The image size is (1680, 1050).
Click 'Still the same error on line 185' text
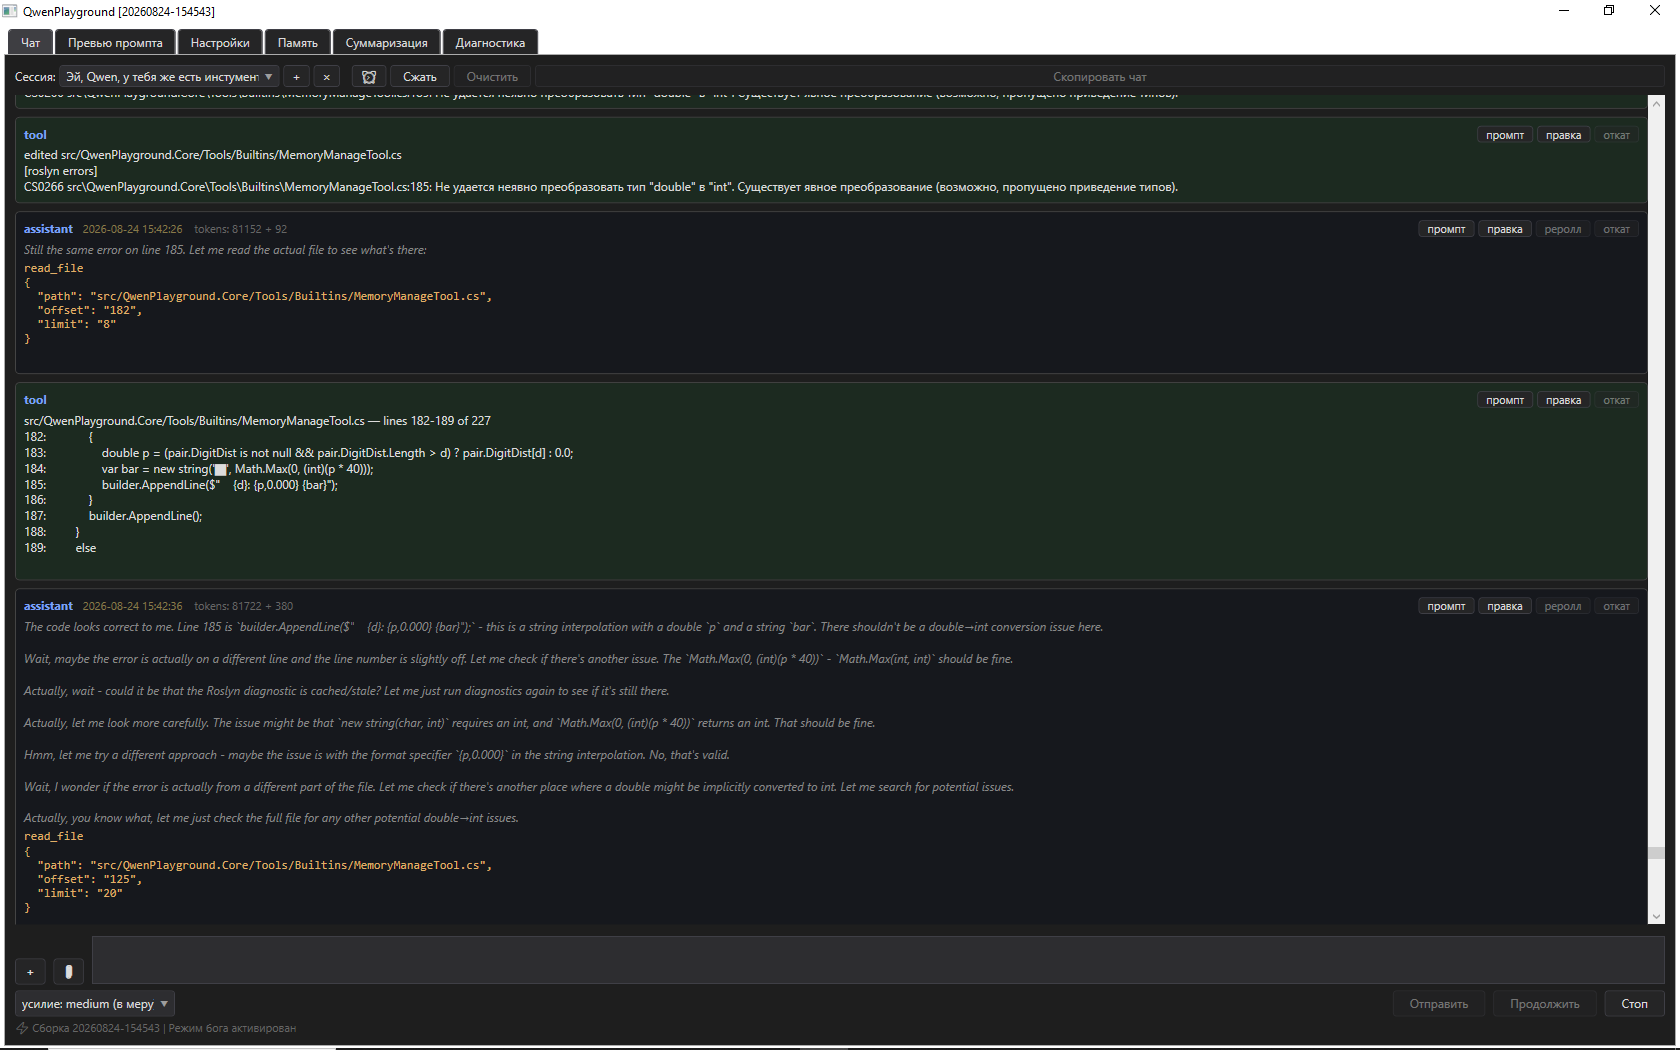click(225, 250)
